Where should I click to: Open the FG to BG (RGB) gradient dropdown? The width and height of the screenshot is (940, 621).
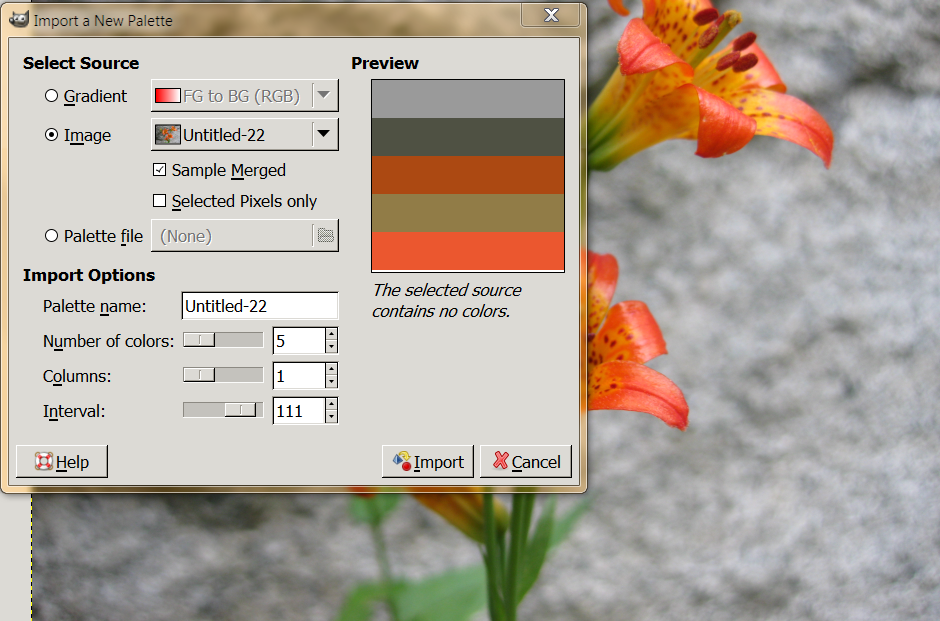coord(245,96)
